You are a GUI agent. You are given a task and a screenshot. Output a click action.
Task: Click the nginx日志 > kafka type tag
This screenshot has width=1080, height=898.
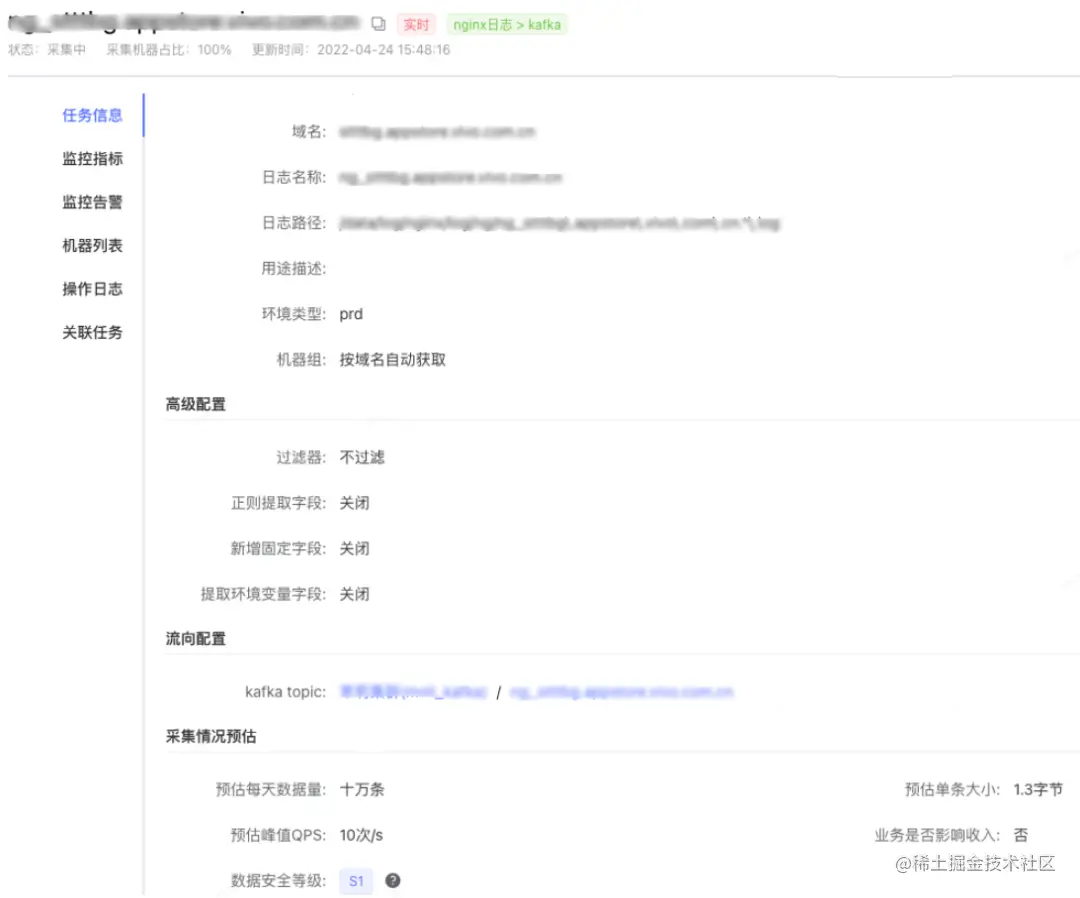tap(506, 25)
